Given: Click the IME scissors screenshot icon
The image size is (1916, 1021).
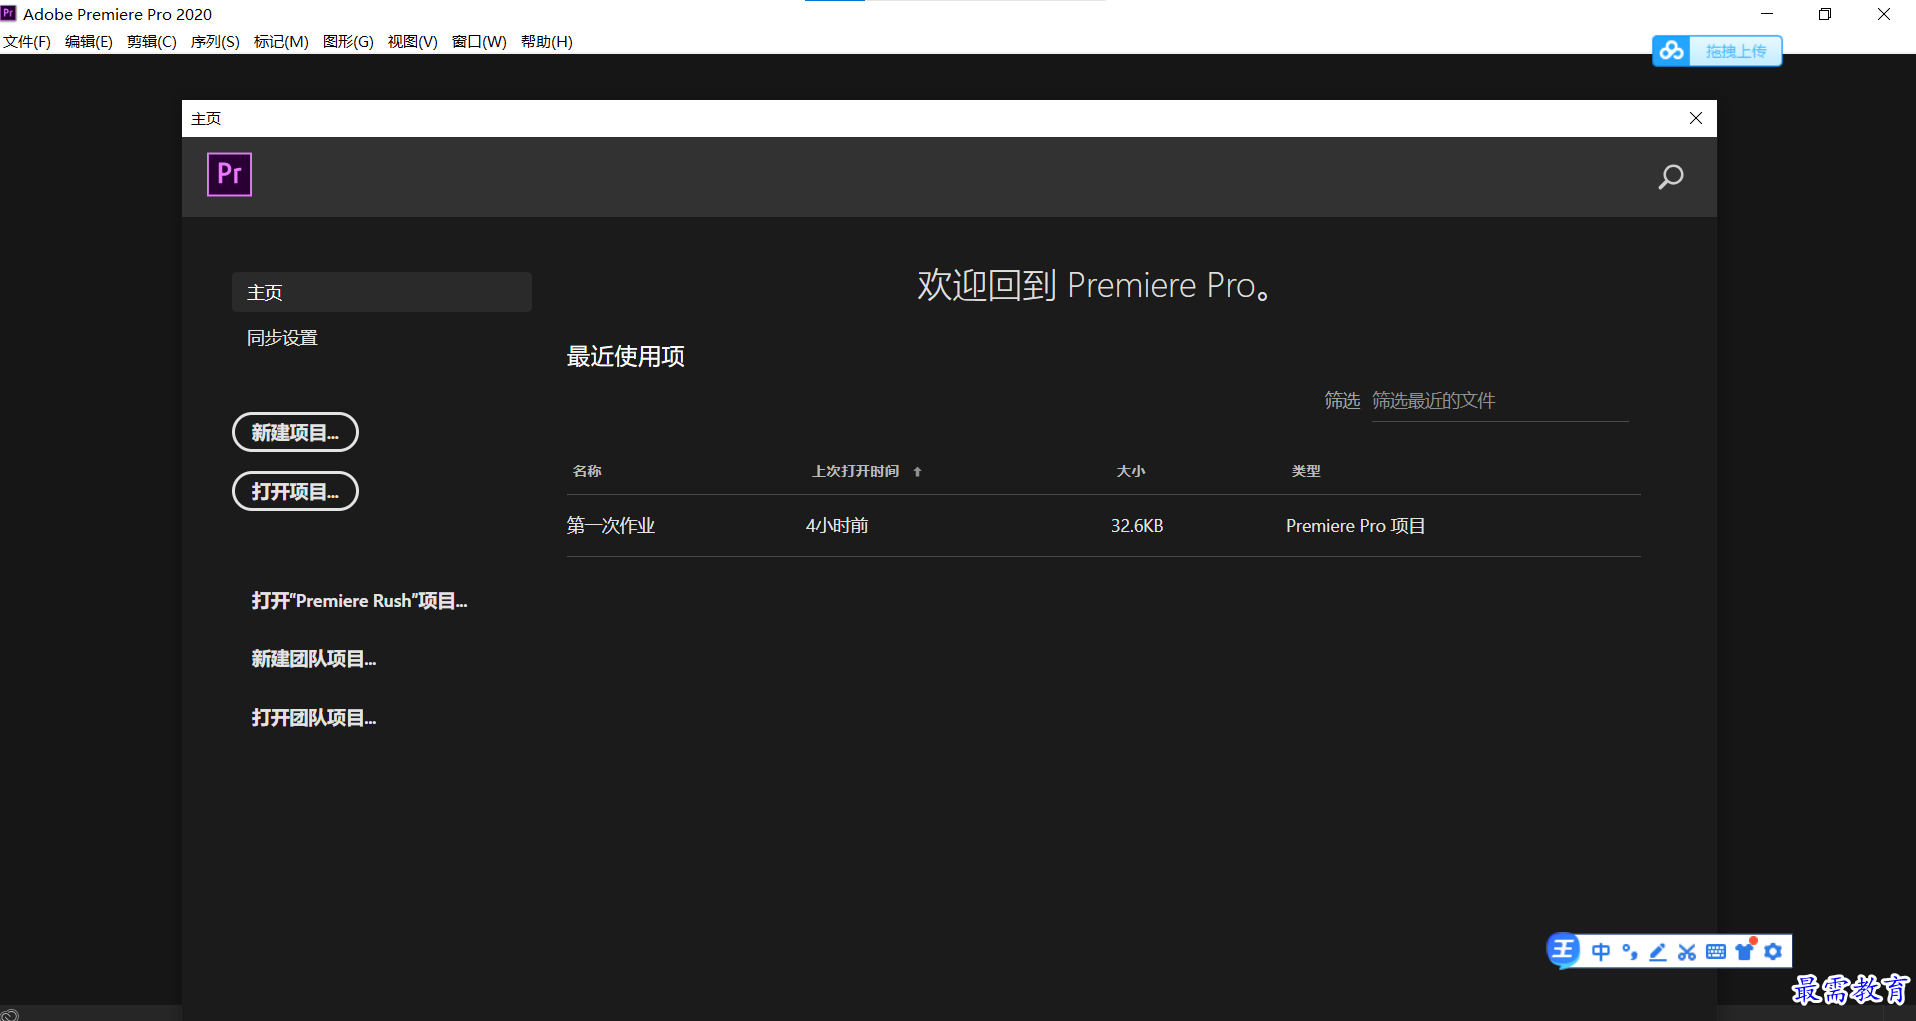Looking at the screenshot, I should (1687, 952).
